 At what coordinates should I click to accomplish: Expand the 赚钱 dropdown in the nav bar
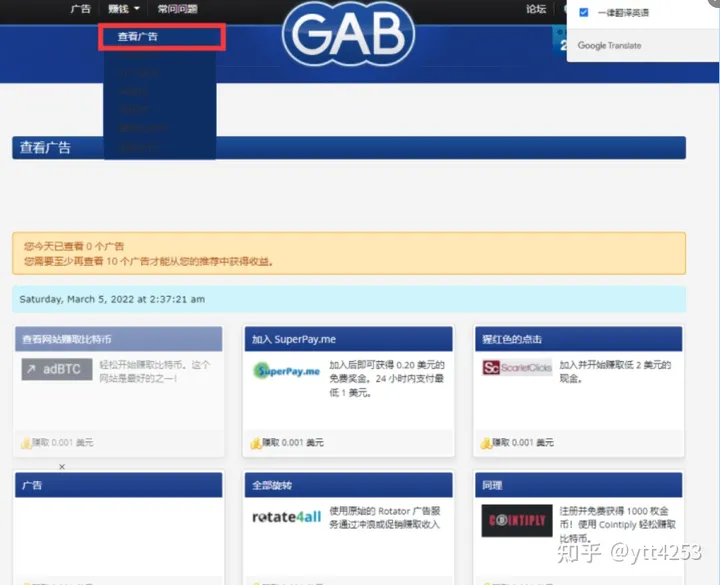click(124, 9)
